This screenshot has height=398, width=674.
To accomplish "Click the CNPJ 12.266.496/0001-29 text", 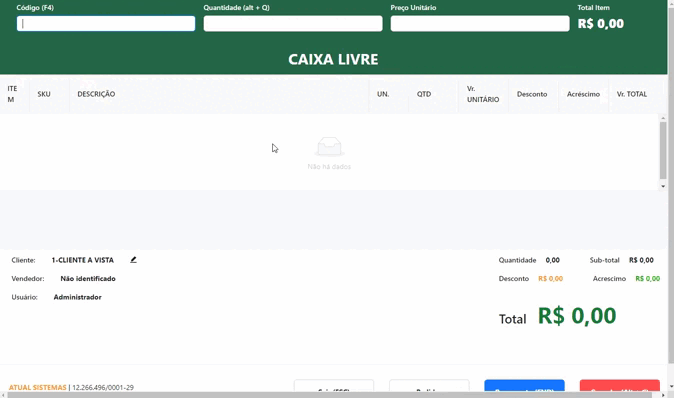I will click(103, 387).
